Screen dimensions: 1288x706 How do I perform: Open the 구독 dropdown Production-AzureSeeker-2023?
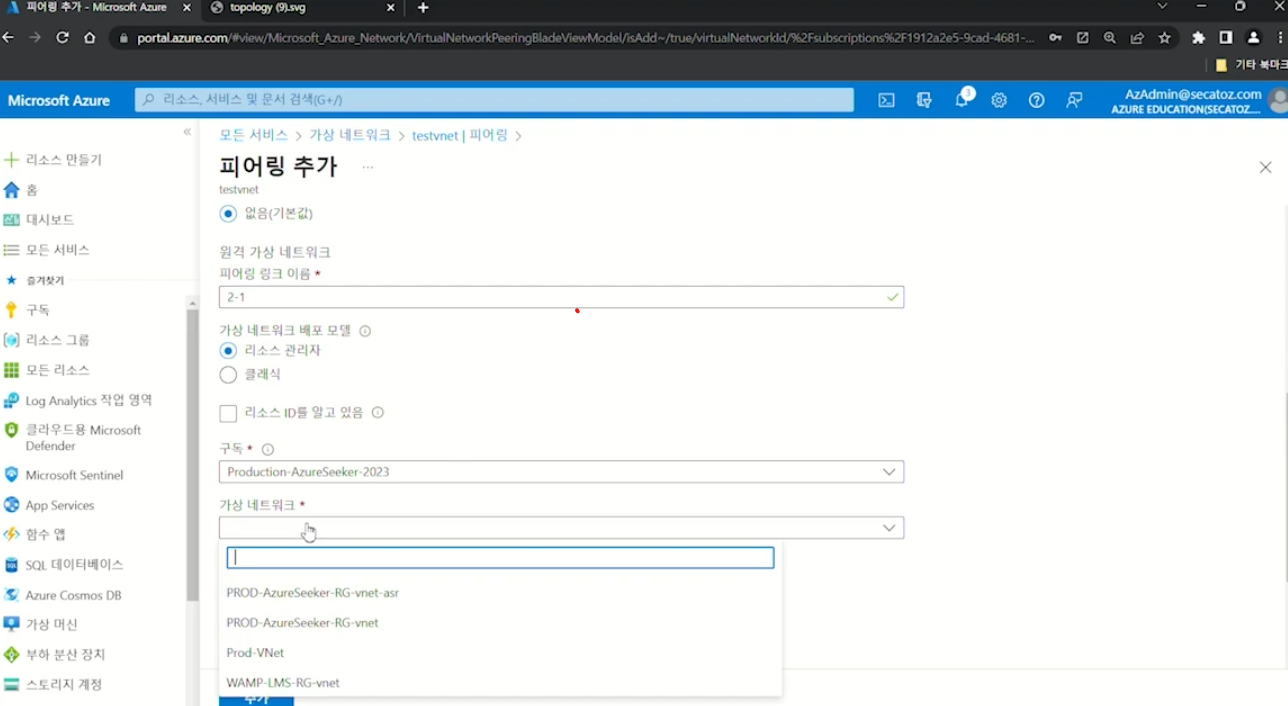pyautogui.click(x=561, y=472)
